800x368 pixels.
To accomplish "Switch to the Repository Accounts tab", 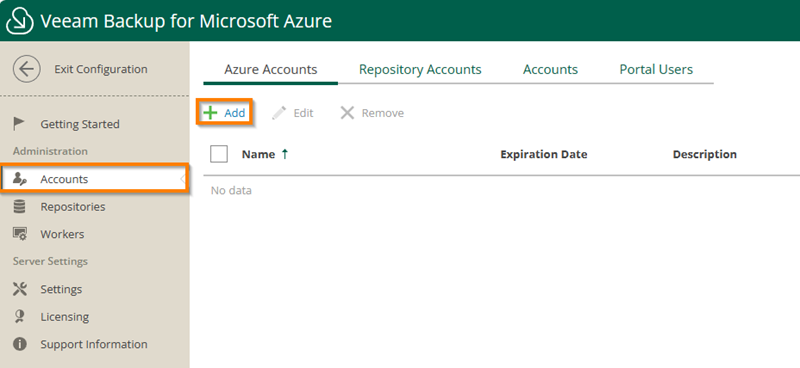I will pyautogui.click(x=420, y=69).
